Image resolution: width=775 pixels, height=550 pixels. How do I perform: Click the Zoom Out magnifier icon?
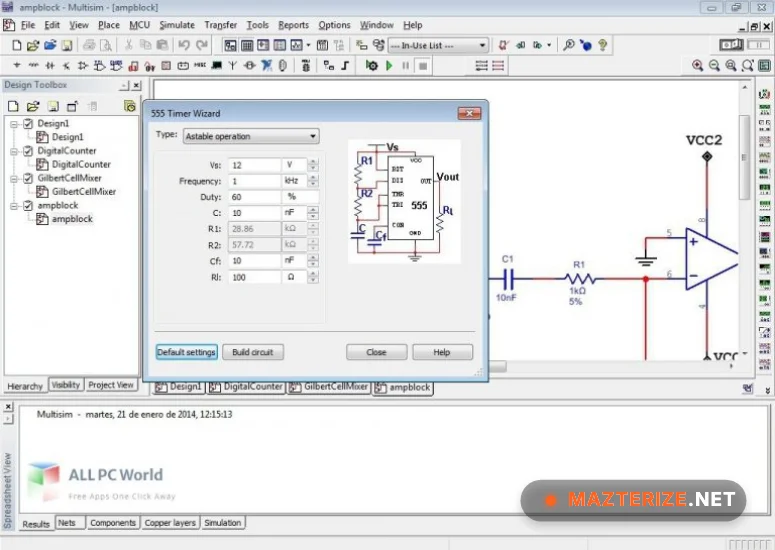[714, 66]
